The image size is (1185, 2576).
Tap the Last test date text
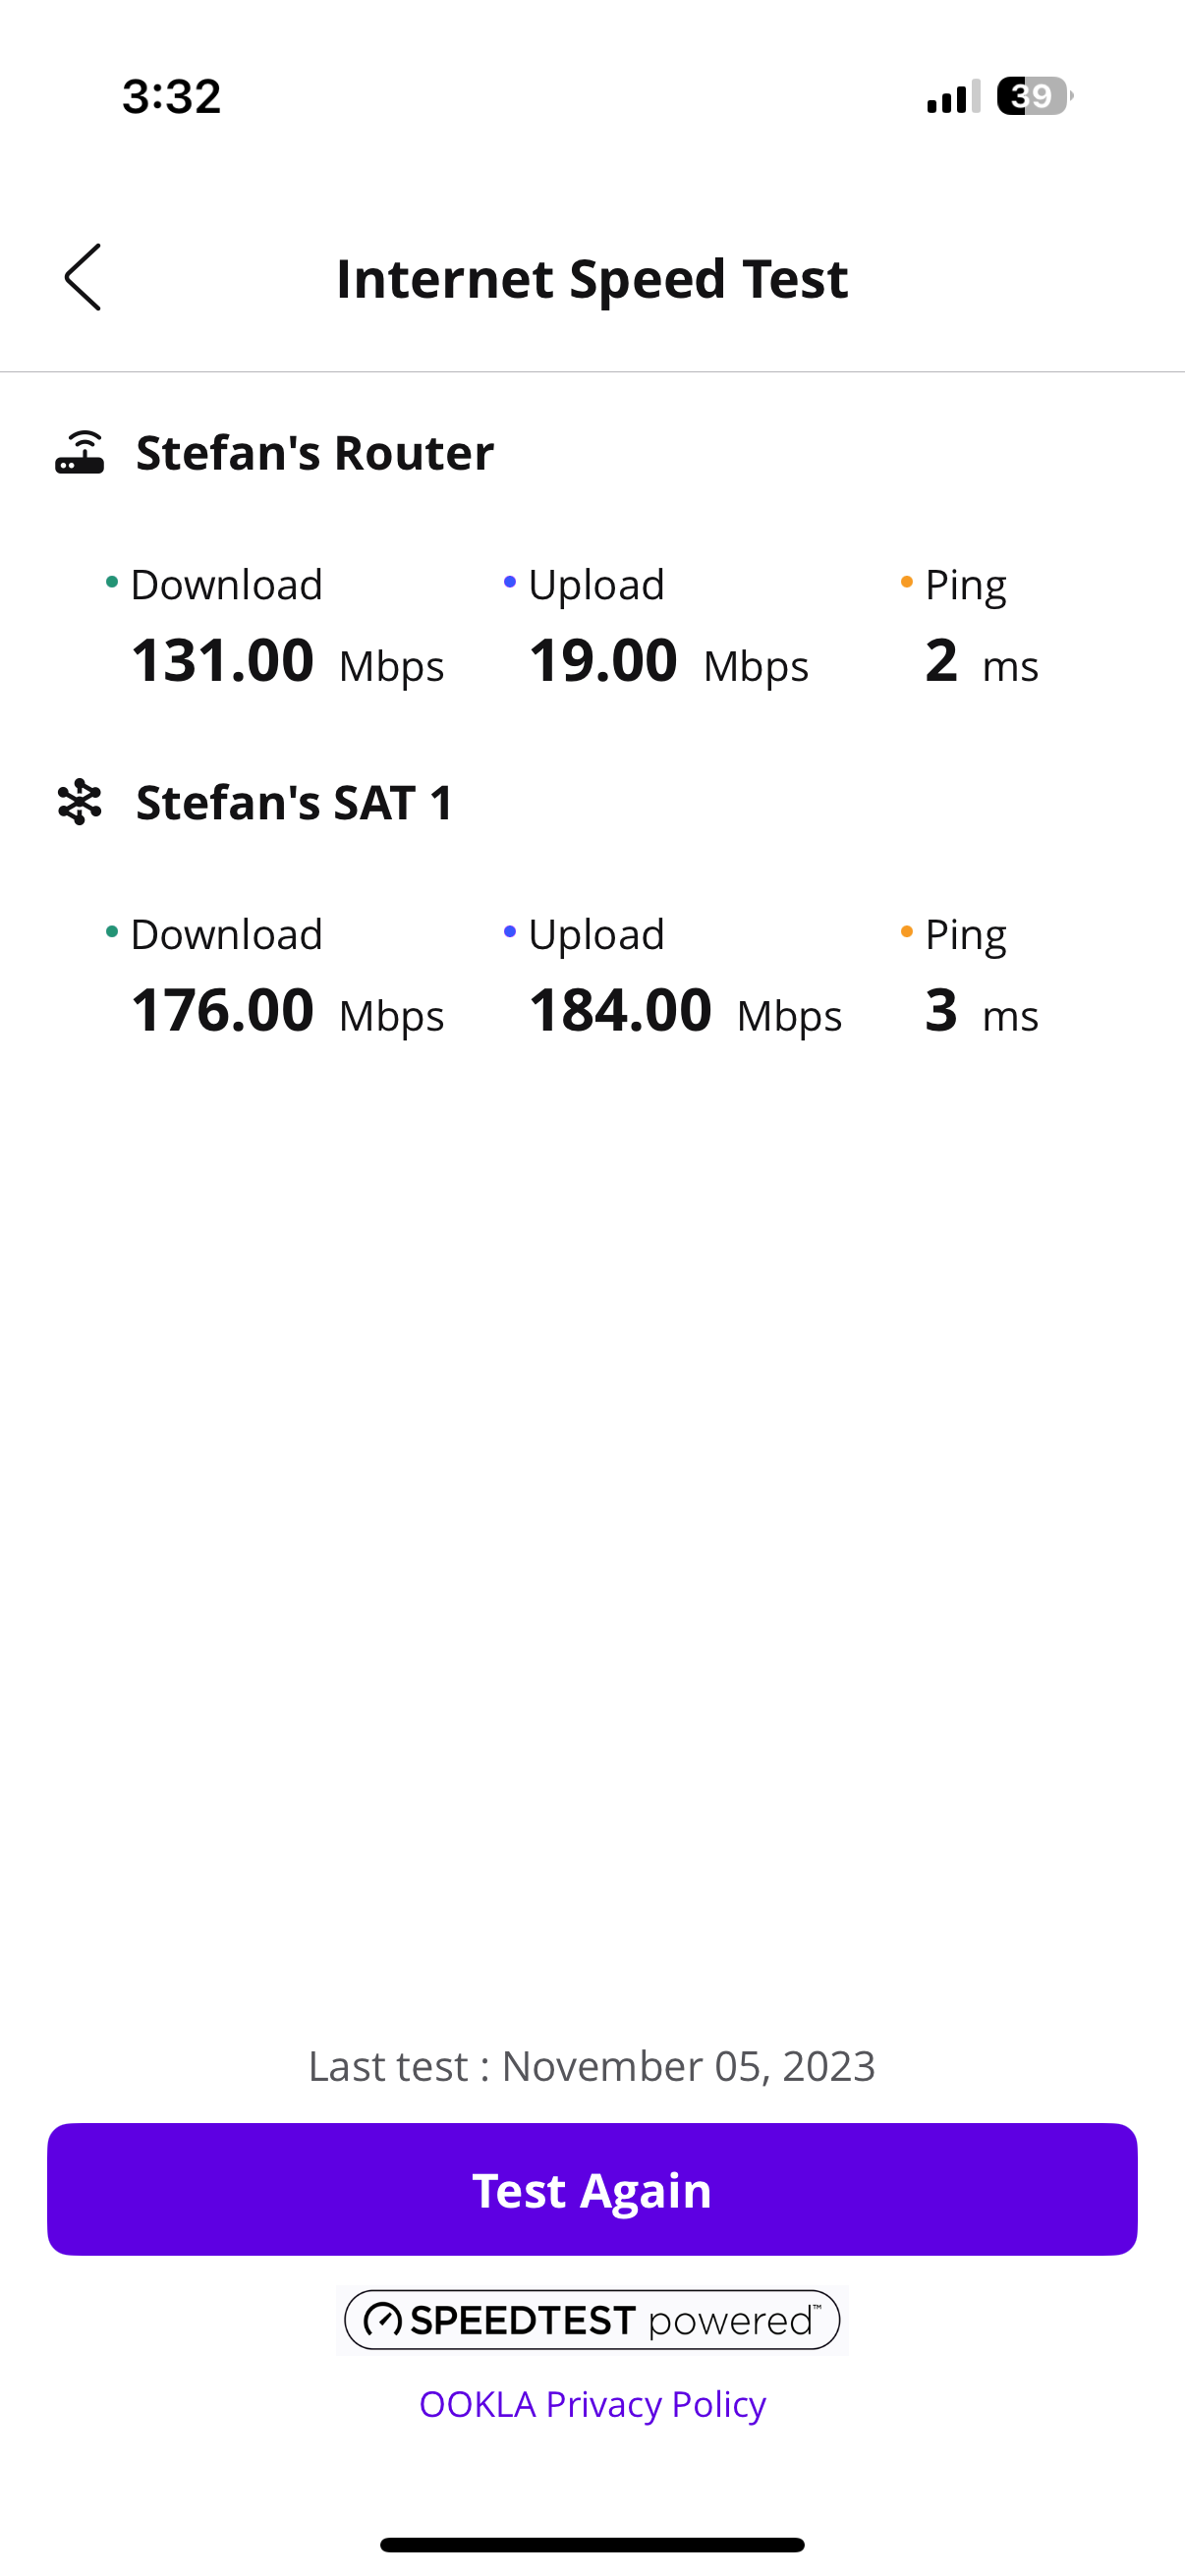pos(592,2066)
